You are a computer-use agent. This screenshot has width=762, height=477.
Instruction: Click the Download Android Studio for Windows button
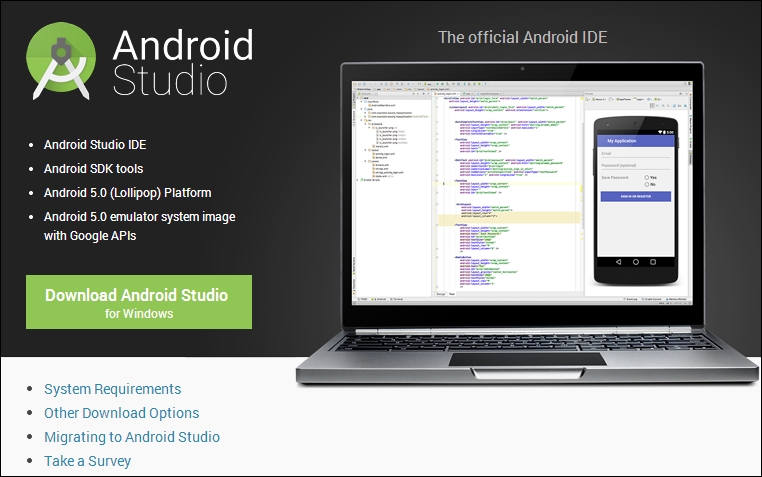point(139,302)
